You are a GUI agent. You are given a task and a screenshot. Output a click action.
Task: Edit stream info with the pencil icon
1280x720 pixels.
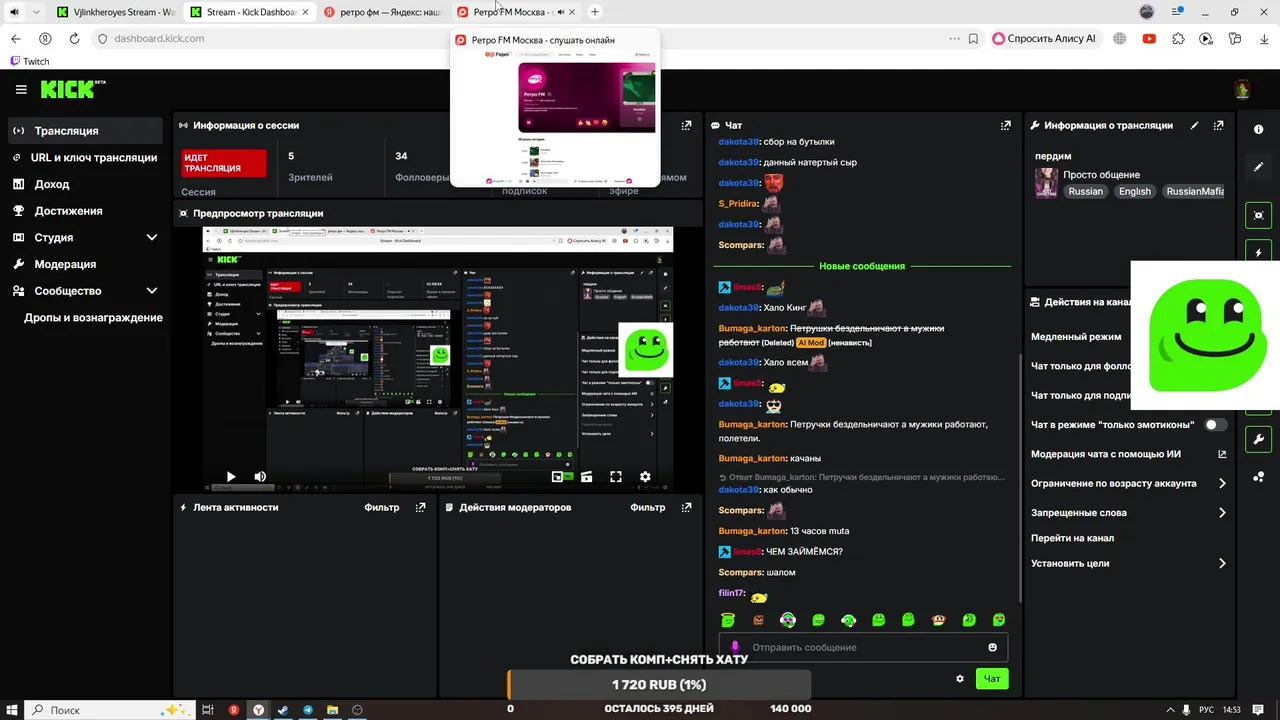coord(1194,126)
